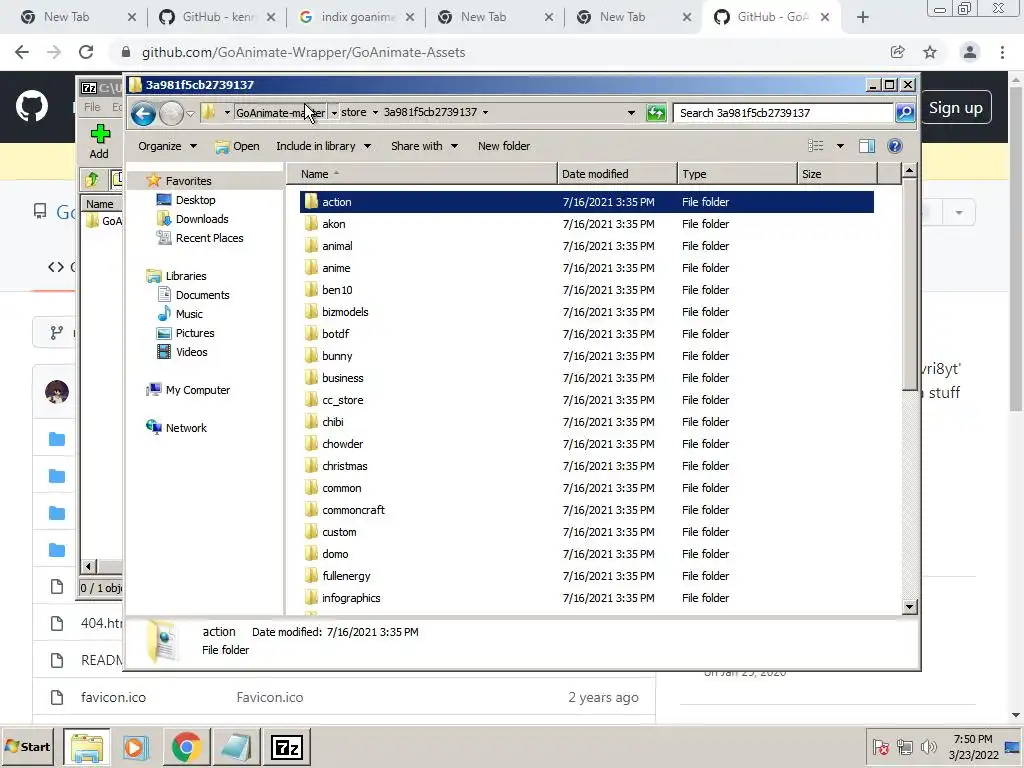Image resolution: width=1024 pixels, height=768 pixels.
Task: Open Chrome three-dot menu
Action: pos(1002,52)
